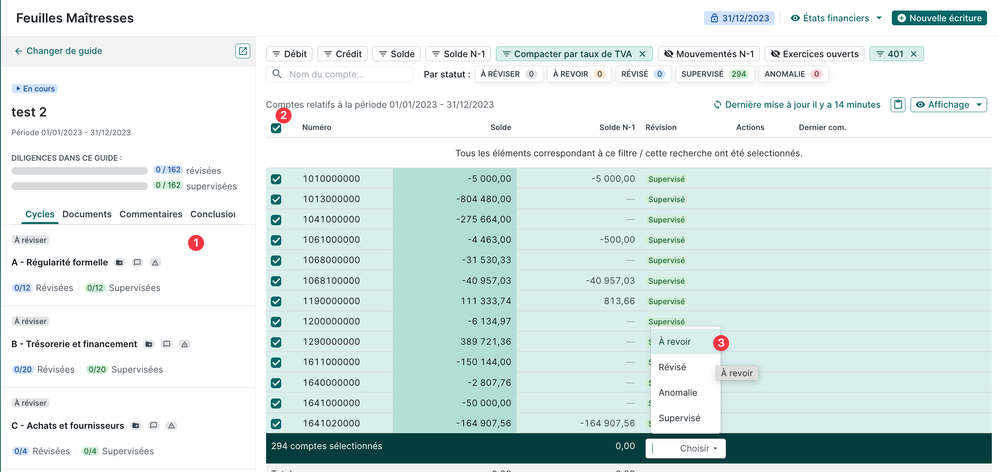Toggle 'Mouvementés N-1' visibility filter
999x472 pixels.
coord(709,54)
